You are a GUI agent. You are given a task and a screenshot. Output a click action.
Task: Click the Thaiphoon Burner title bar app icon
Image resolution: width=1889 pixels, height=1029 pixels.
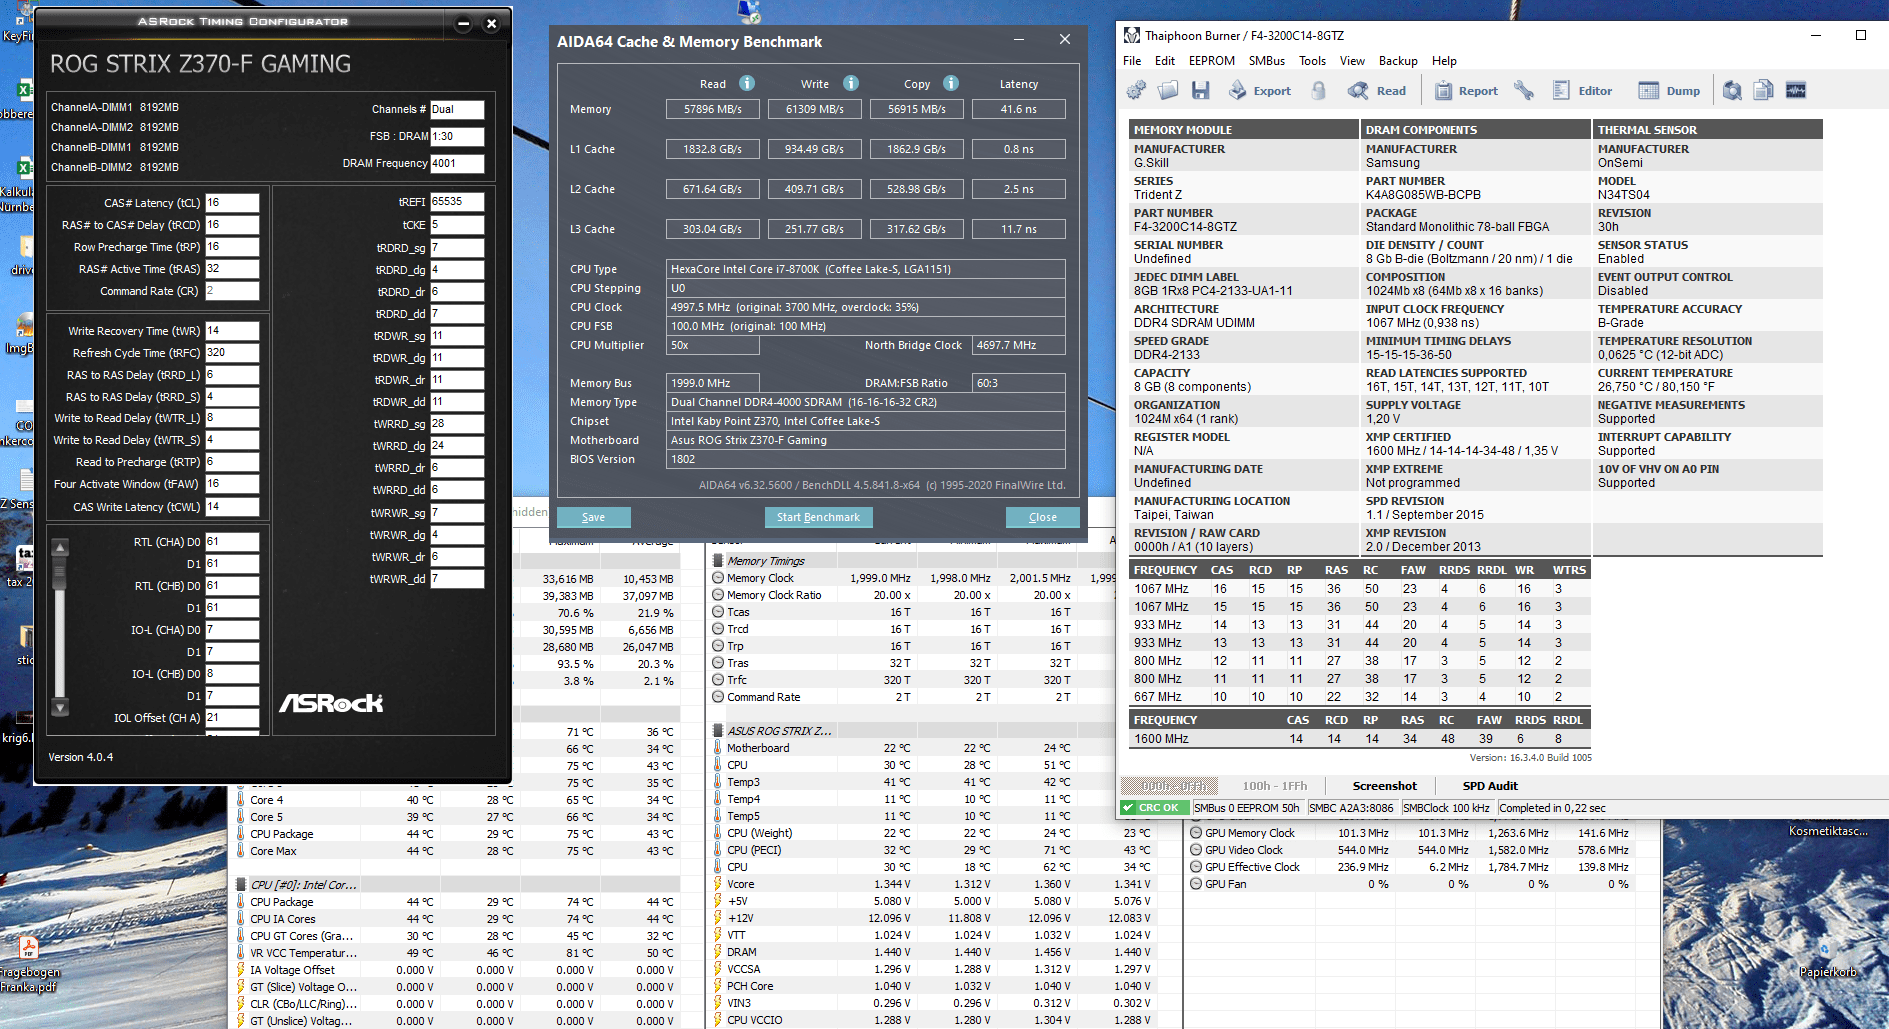click(1132, 35)
